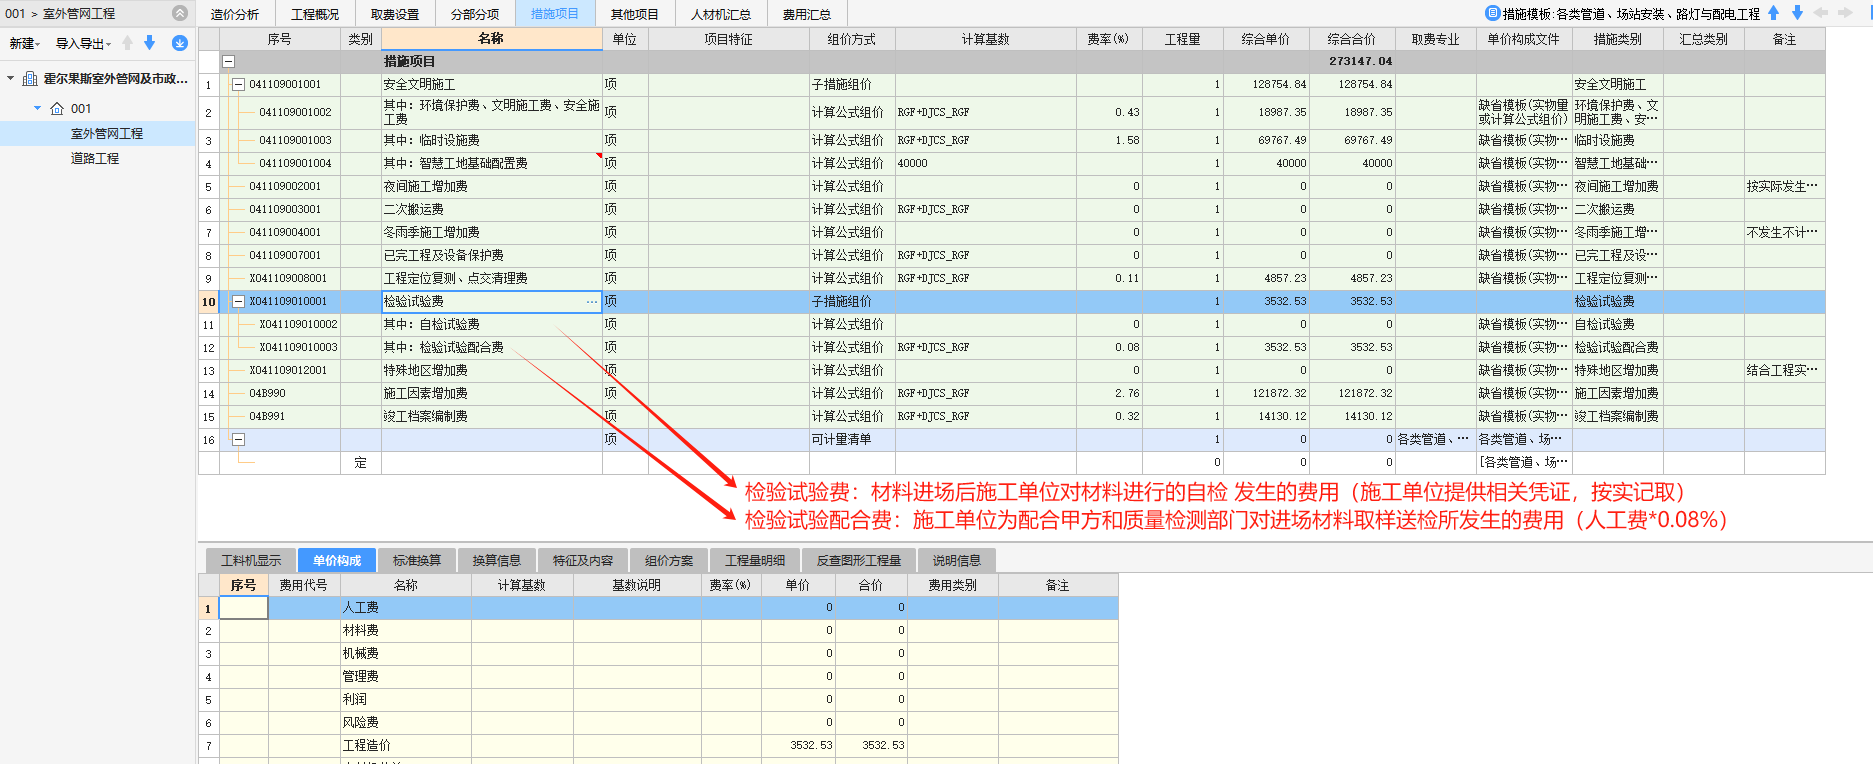This screenshot has width=1873, height=764.
Task: Open the 导入导出 dropdown
Action: point(83,43)
